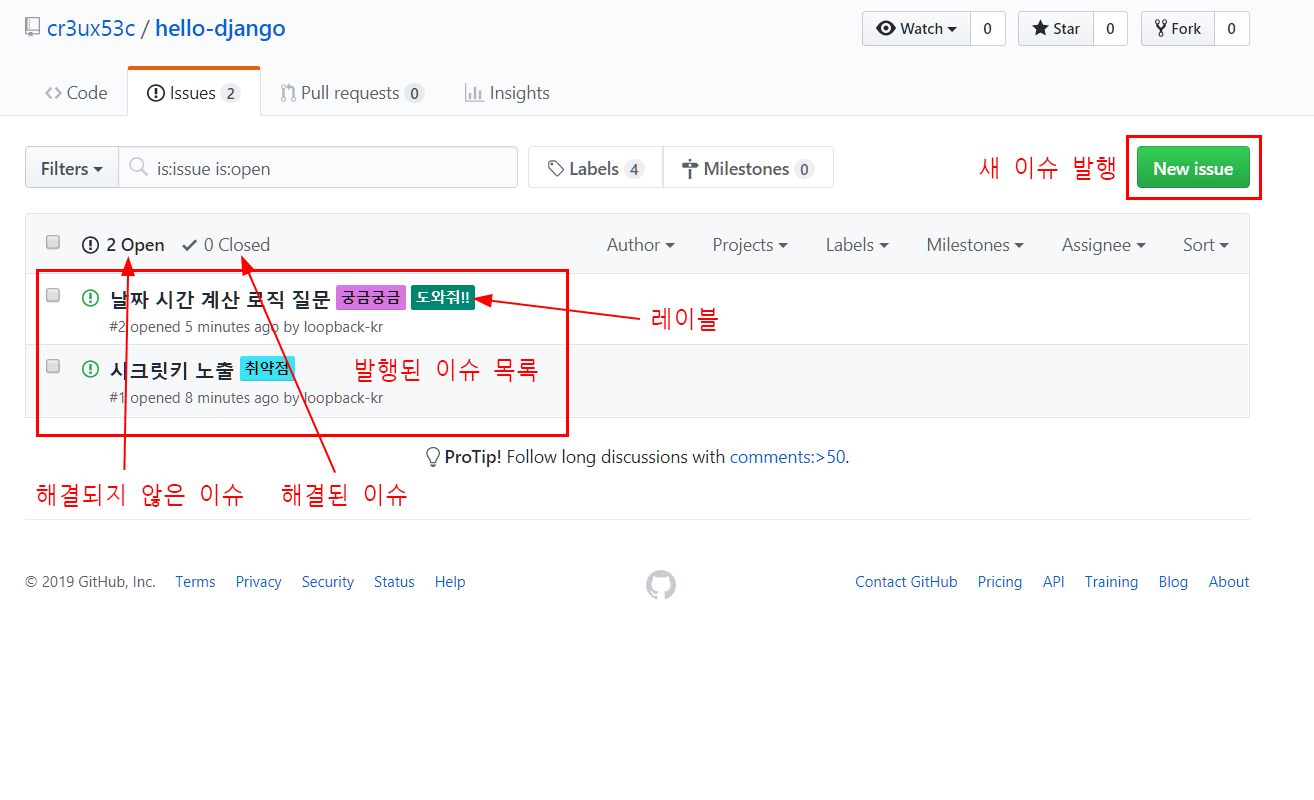Viewport: 1314px width, 800px height.
Task: Open the hello-django repository link
Action: (x=220, y=28)
